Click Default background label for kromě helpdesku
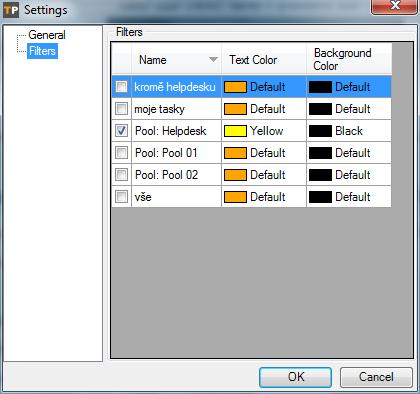This screenshot has width=420, height=394. tap(353, 87)
